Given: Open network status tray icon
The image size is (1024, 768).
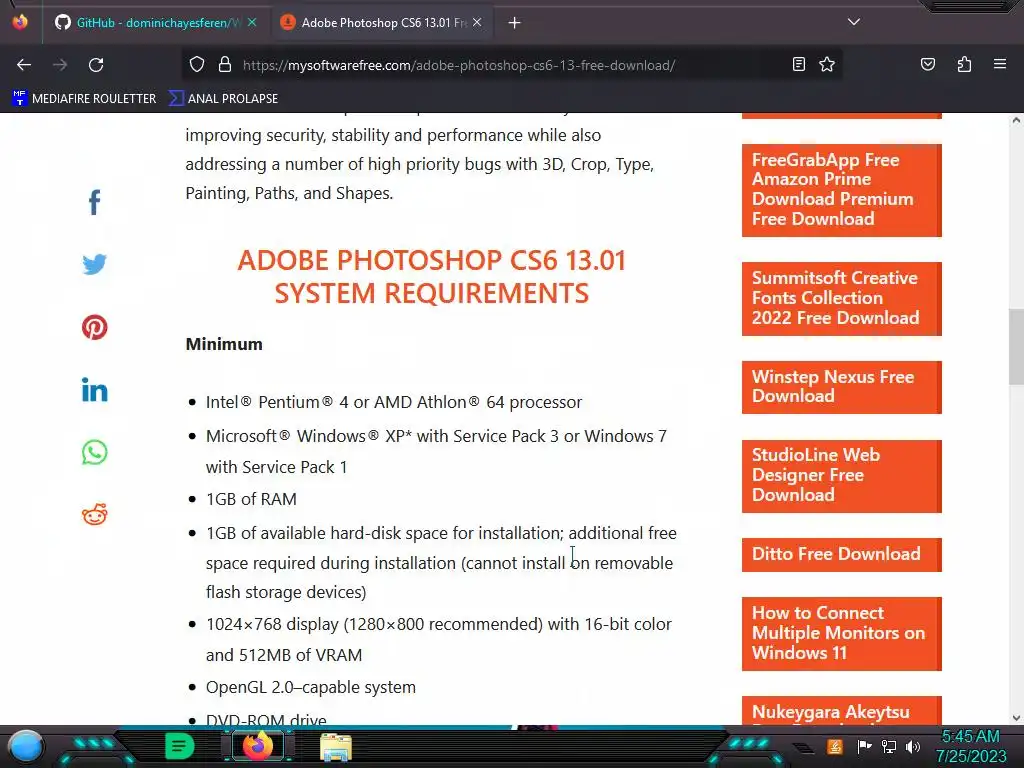Looking at the screenshot, I should [x=888, y=746].
